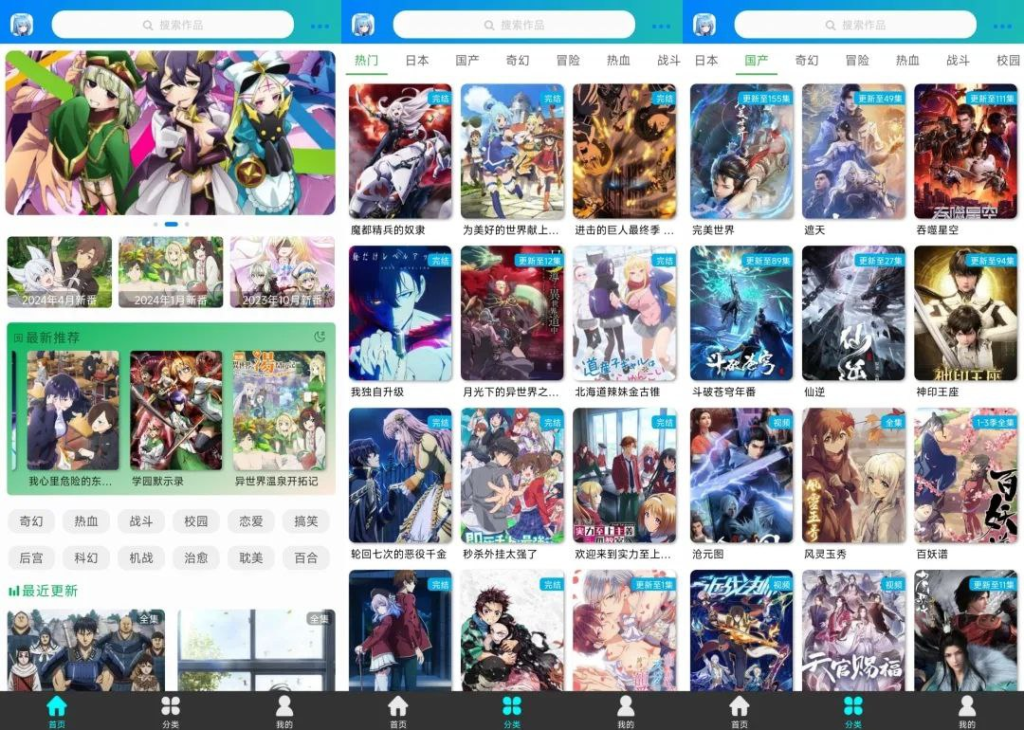Focus the 搜索作品 search box on the 热门 screen

pyautogui.click(x=514, y=25)
